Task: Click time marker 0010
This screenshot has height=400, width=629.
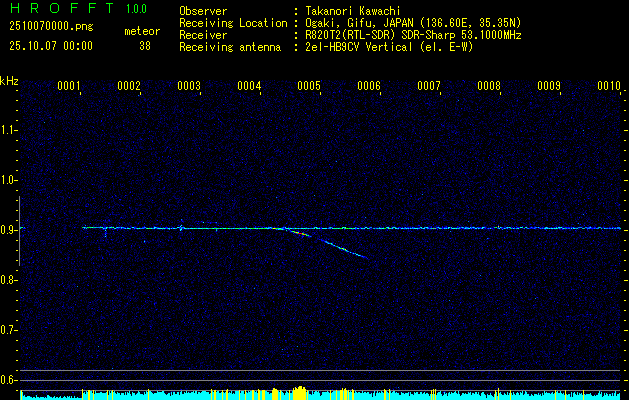Action: (609, 86)
